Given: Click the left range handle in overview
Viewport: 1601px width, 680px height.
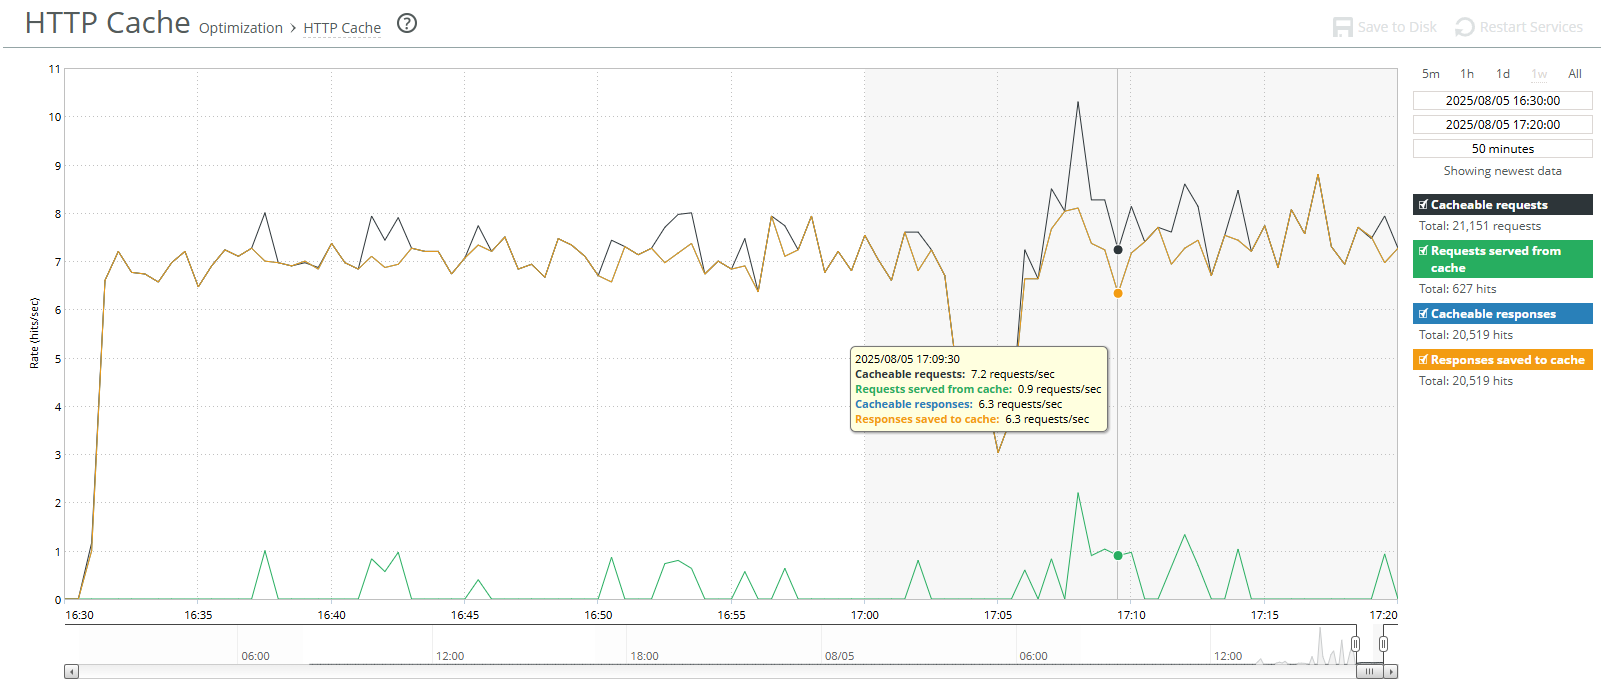Looking at the screenshot, I should pos(1355,644).
